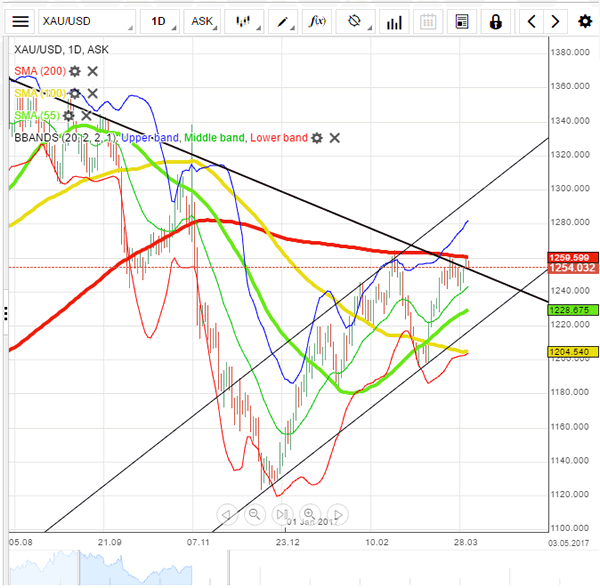Click the 1254.032 current price tag
This screenshot has width=600, height=588.
573,267
